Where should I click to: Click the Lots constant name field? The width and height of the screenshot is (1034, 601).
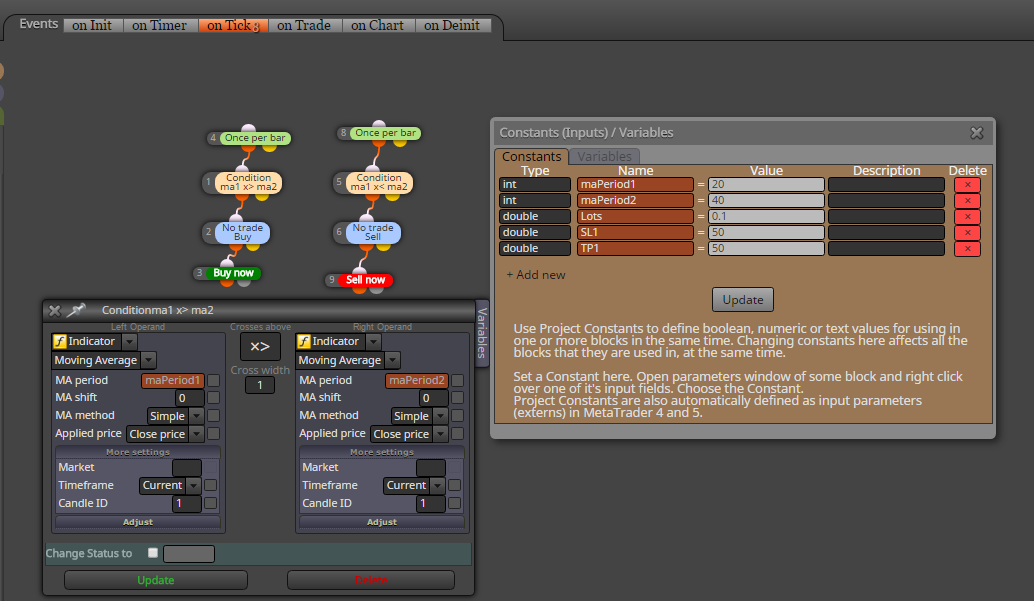point(635,216)
